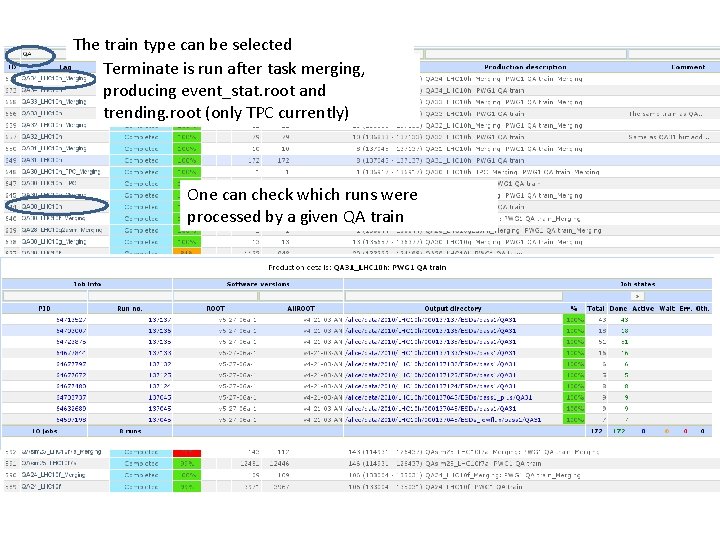Click the Comment column header
This screenshot has width=720, height=540.
click(x=688, y=67)
